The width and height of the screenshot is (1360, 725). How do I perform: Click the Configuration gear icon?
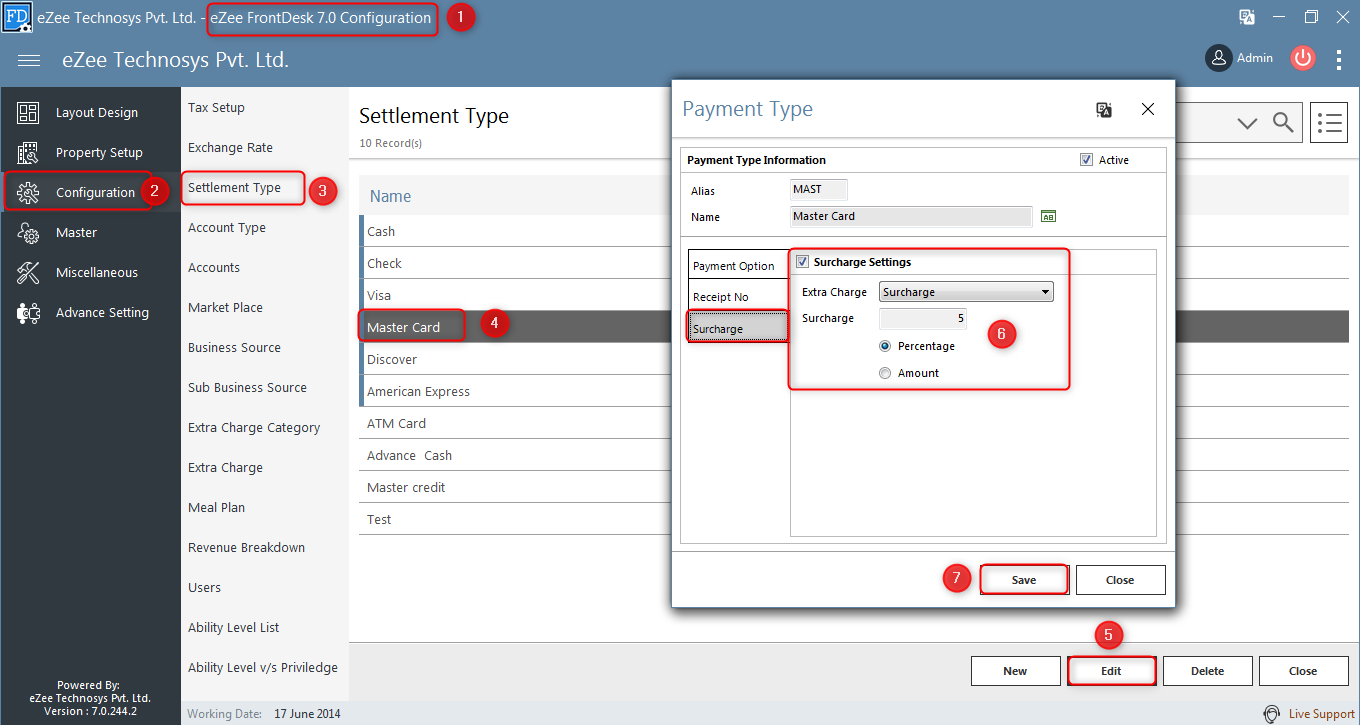pyautogui.click(x=28, y=193)
